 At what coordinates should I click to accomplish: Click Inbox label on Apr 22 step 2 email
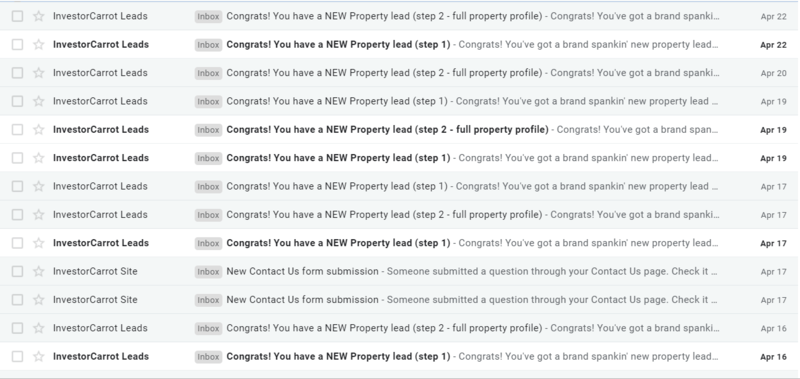click(x=208, y=16)
